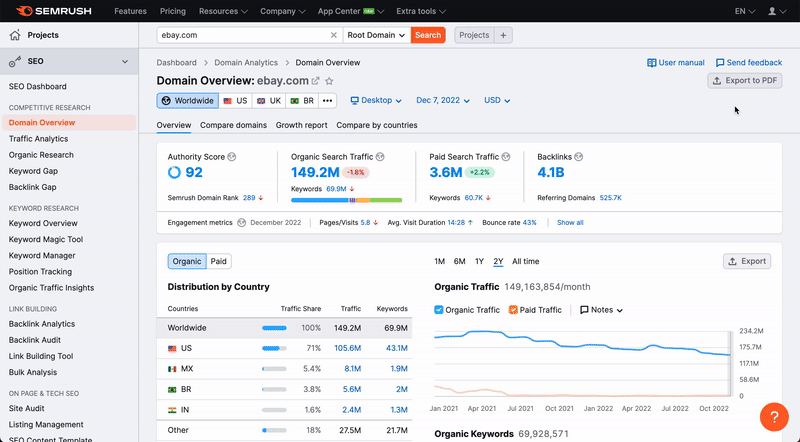Click Export to PDF button
The height and width of the screenshot is (442, 800).
coord(745,81)
